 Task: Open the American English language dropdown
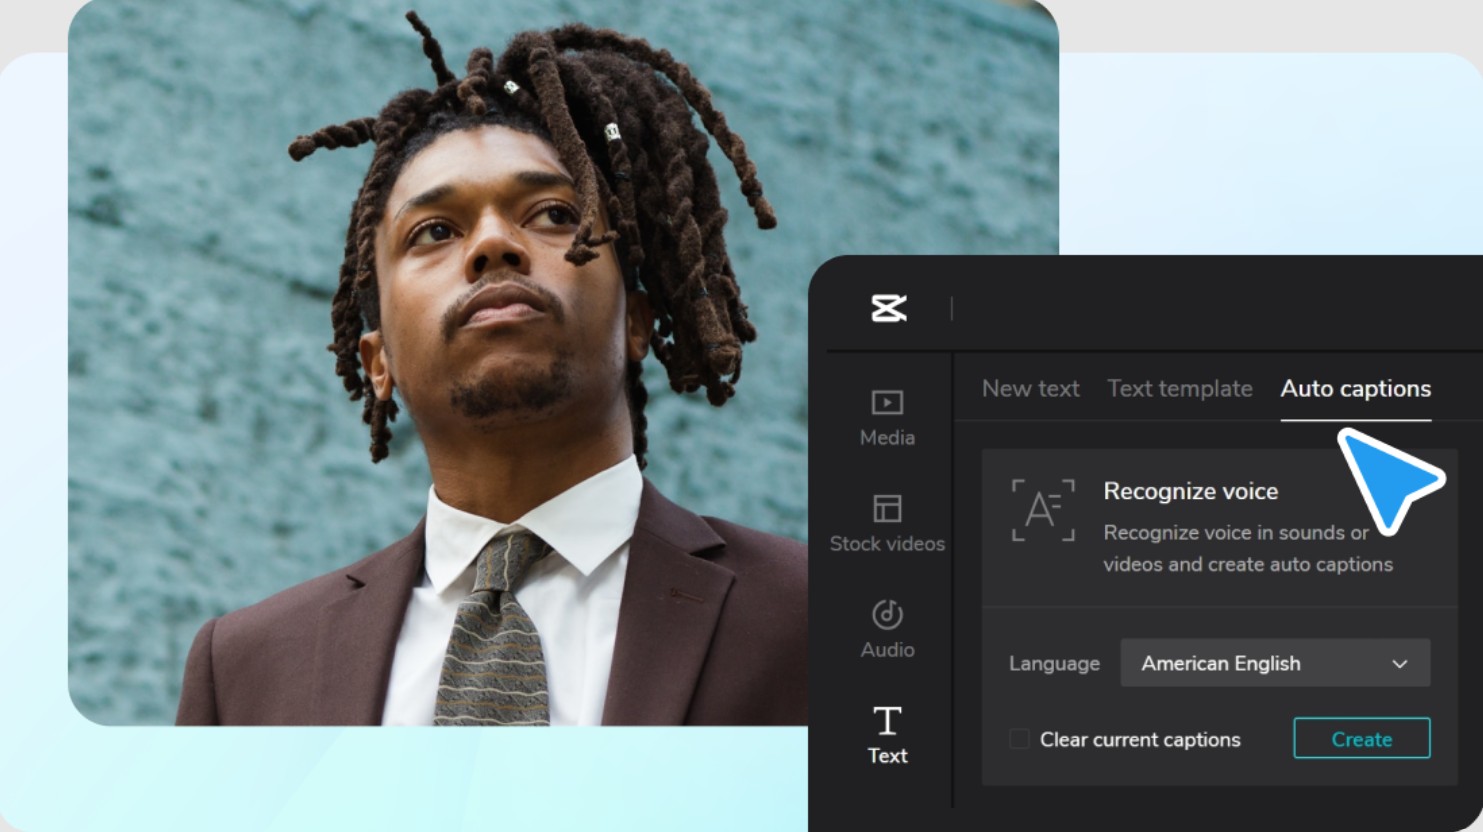click(1275, 663)
